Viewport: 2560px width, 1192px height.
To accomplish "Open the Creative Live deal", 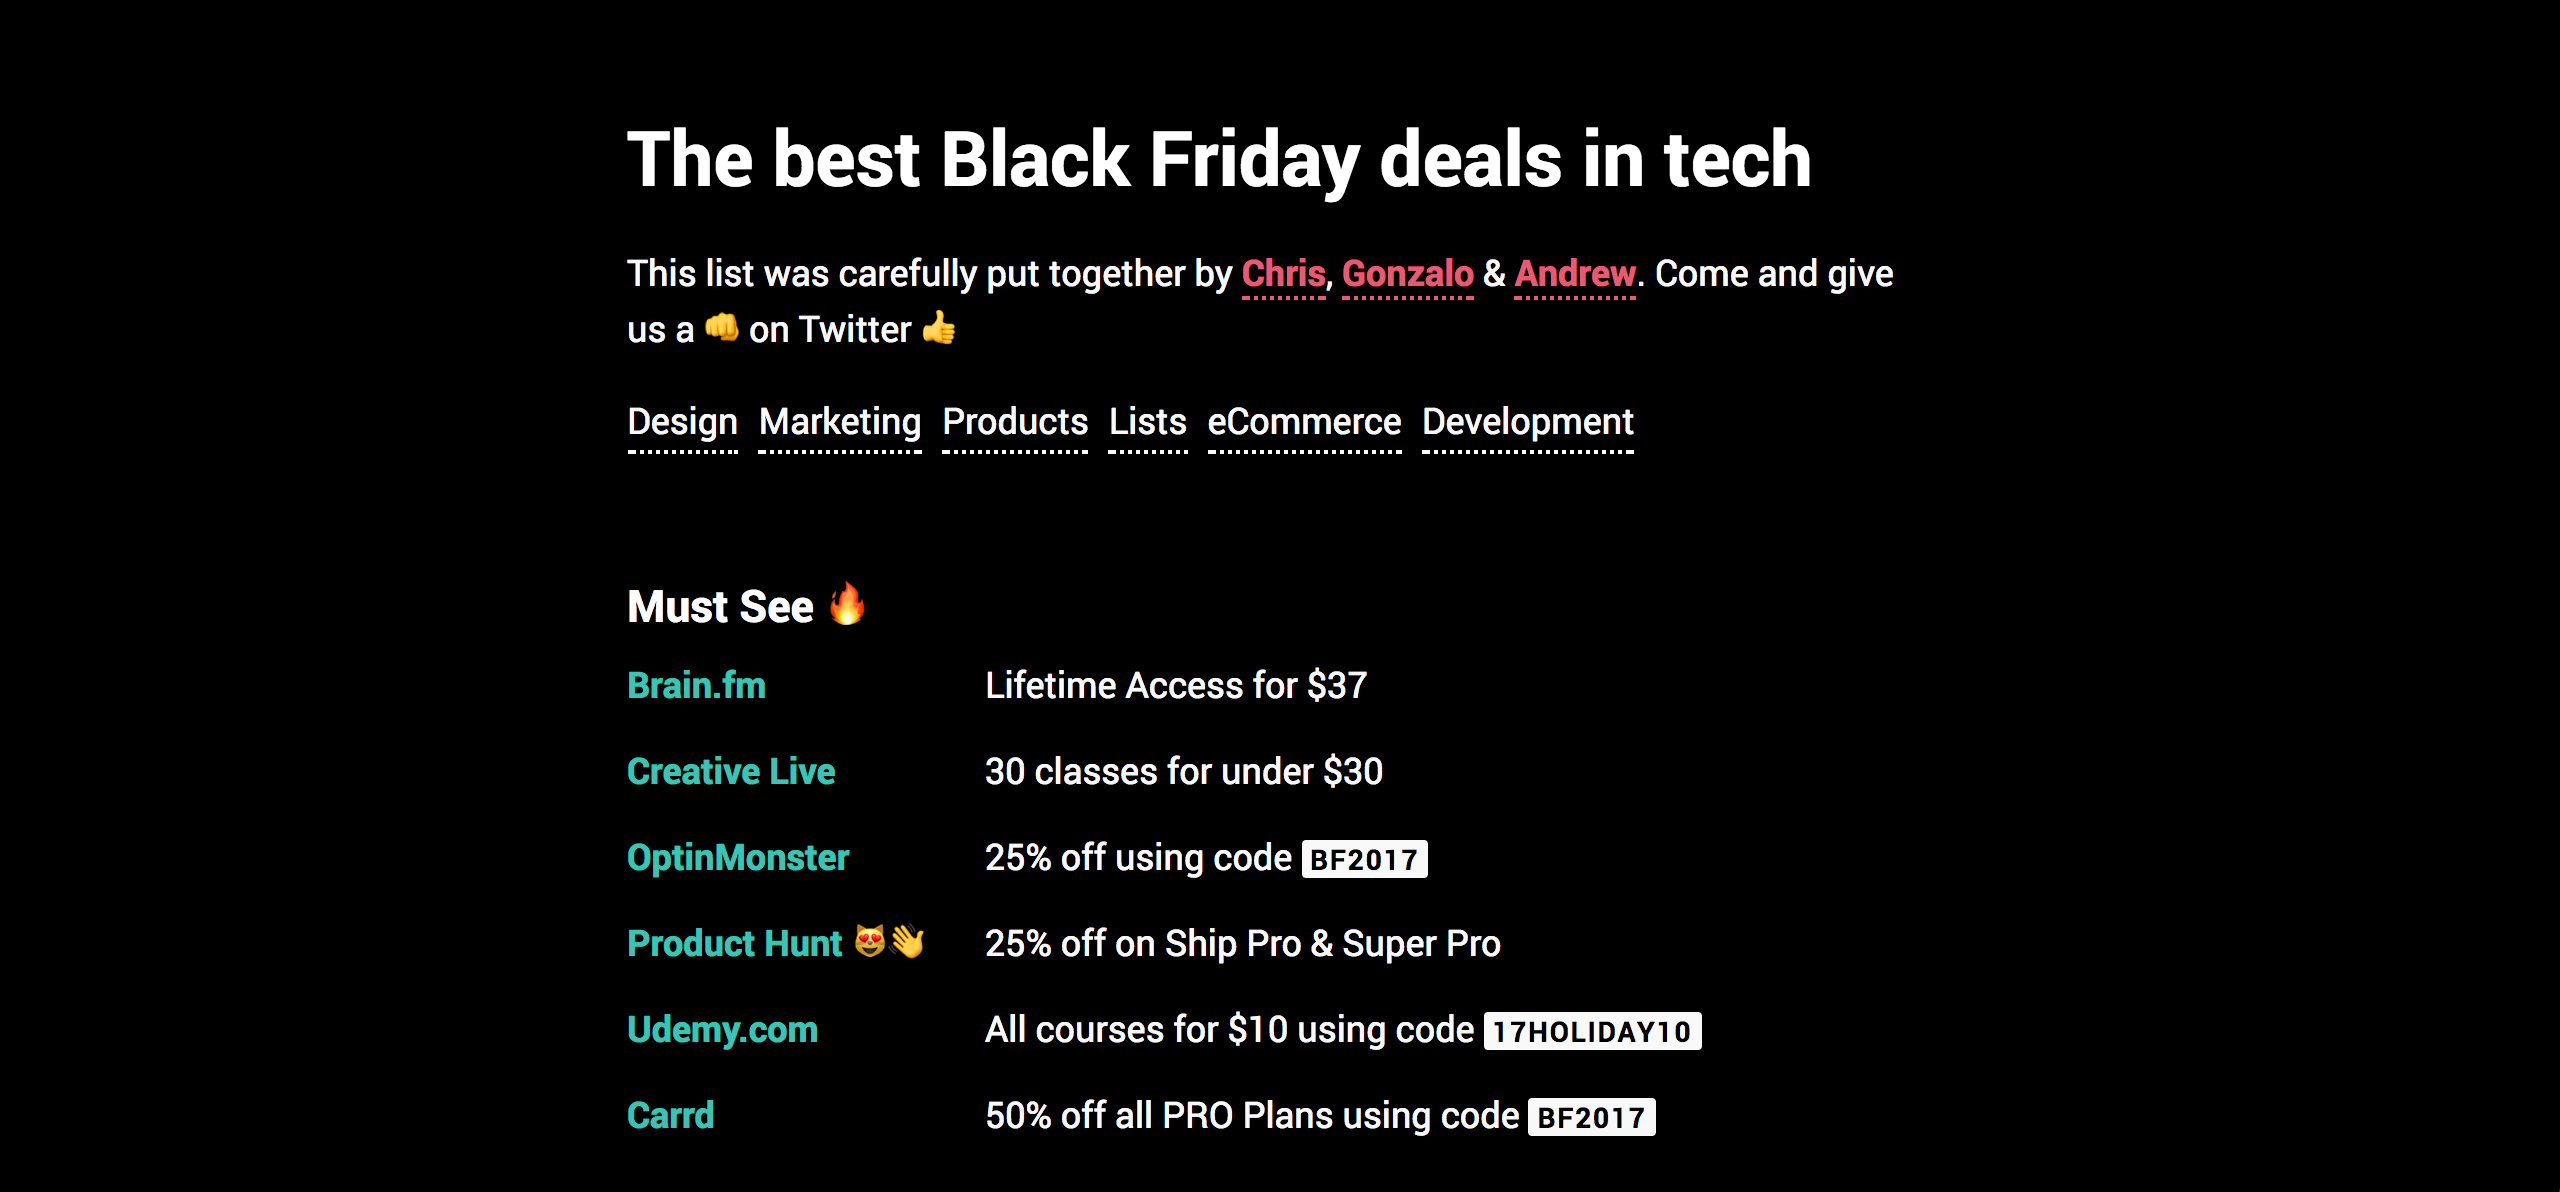I will tap(729, 771).
